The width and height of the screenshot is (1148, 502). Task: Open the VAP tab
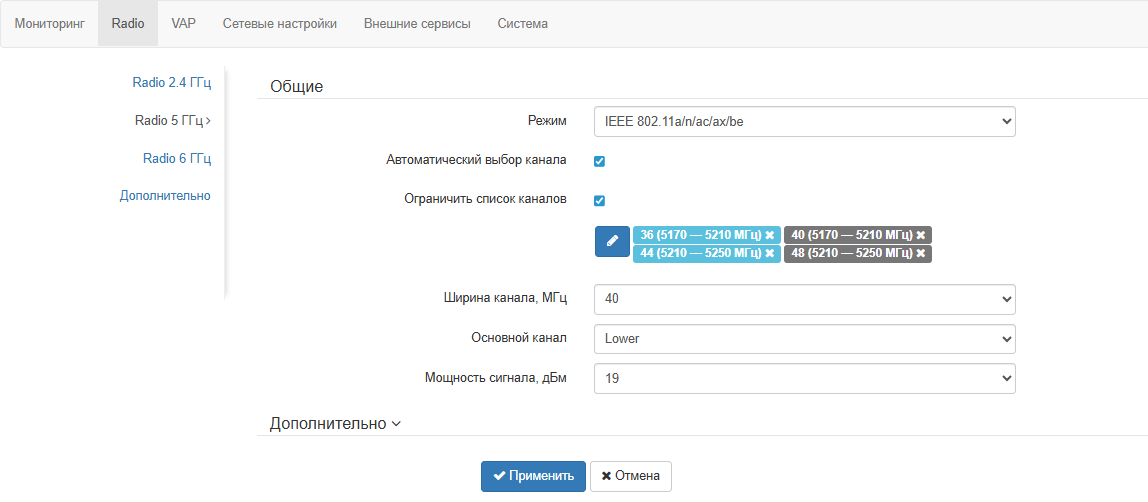184,23
